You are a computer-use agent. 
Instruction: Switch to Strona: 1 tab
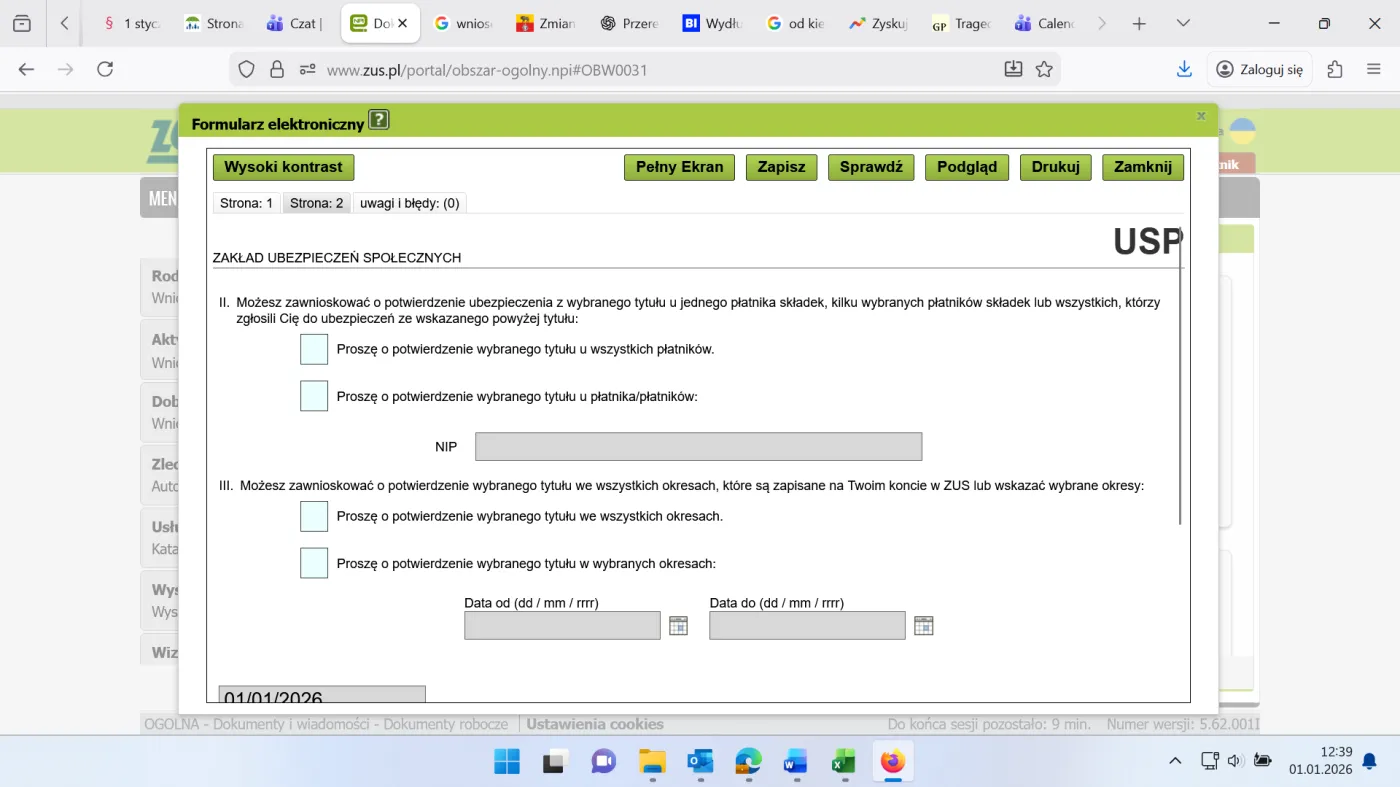point(246,203)
